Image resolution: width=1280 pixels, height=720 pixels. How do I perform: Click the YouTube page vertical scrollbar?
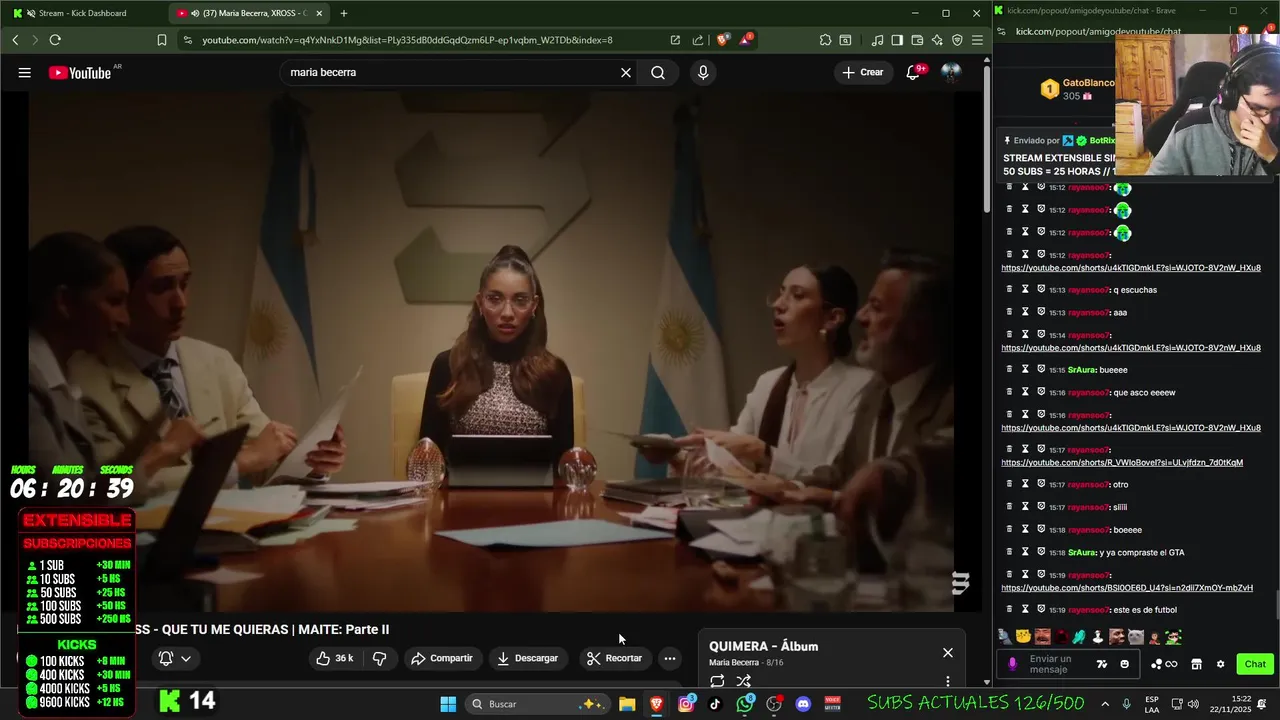(987, 140)
